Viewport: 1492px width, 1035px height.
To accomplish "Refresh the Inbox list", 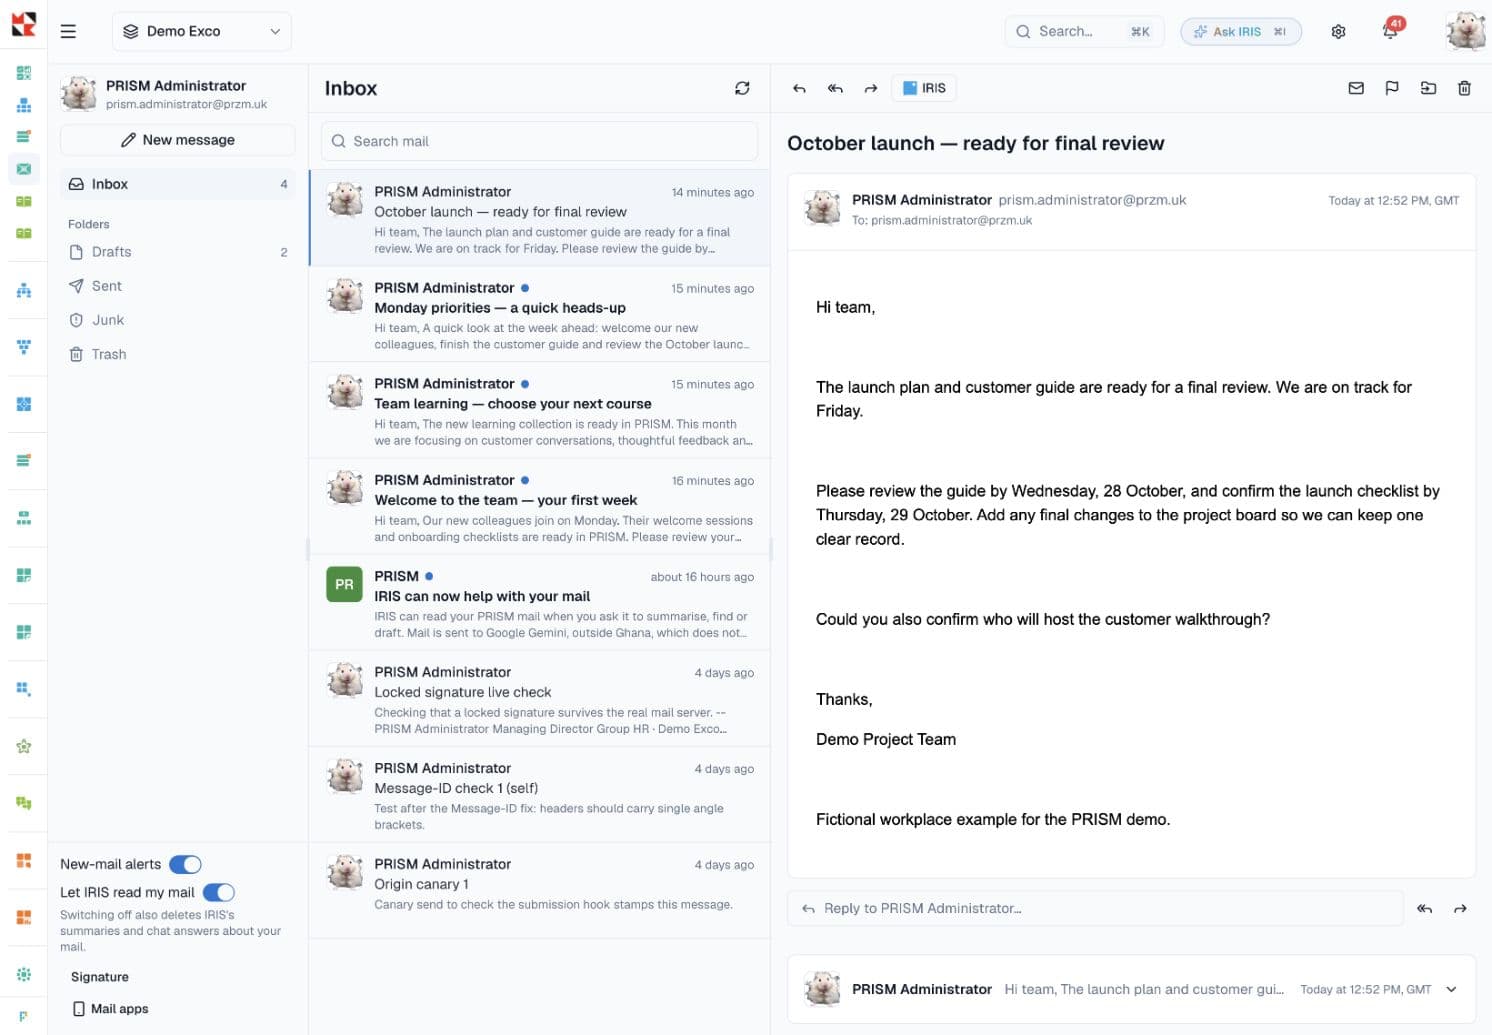I will point(742,88).
